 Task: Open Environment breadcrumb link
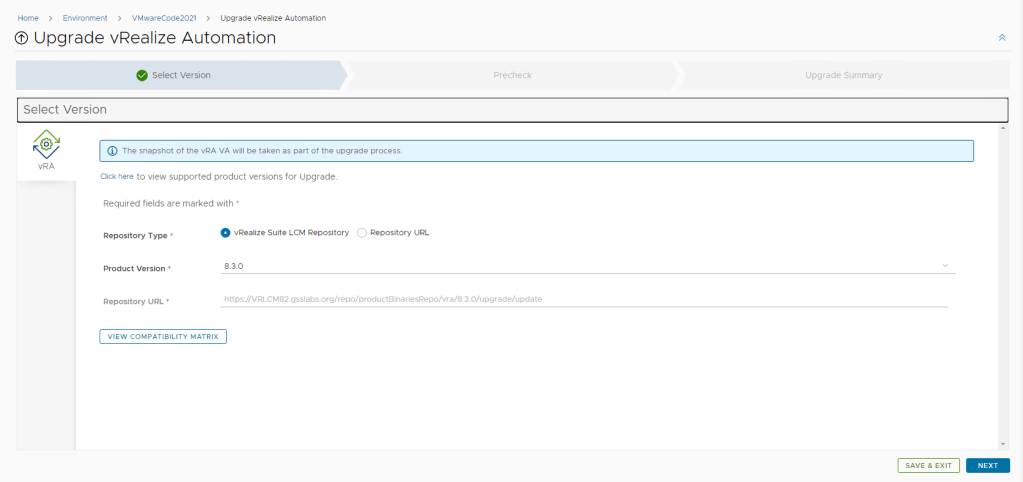85,18
